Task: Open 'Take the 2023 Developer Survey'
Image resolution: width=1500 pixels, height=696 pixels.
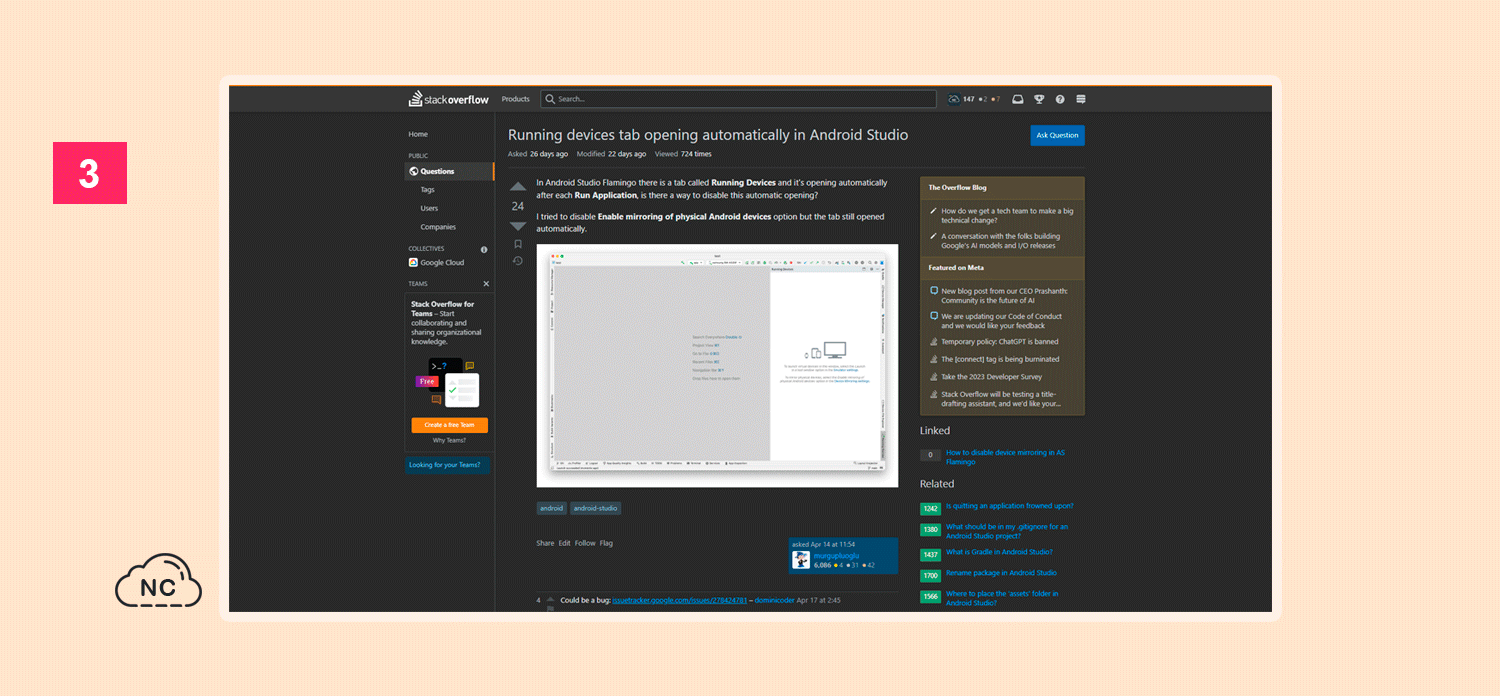Action: click(x=992, y=377)
